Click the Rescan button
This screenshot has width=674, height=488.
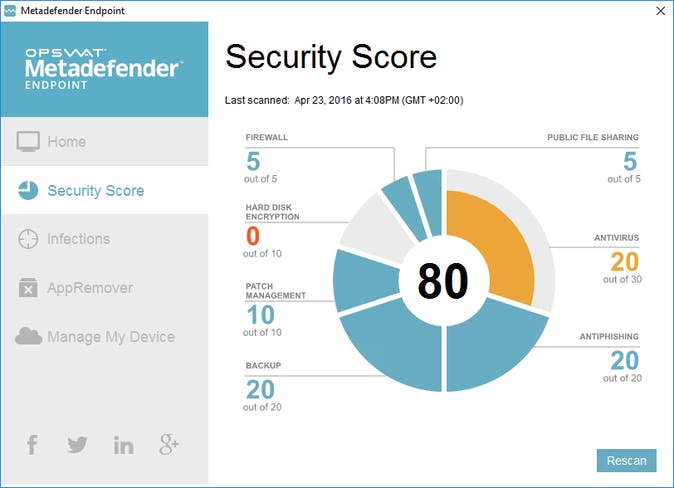pyautogui.click(x=626, y=460)
